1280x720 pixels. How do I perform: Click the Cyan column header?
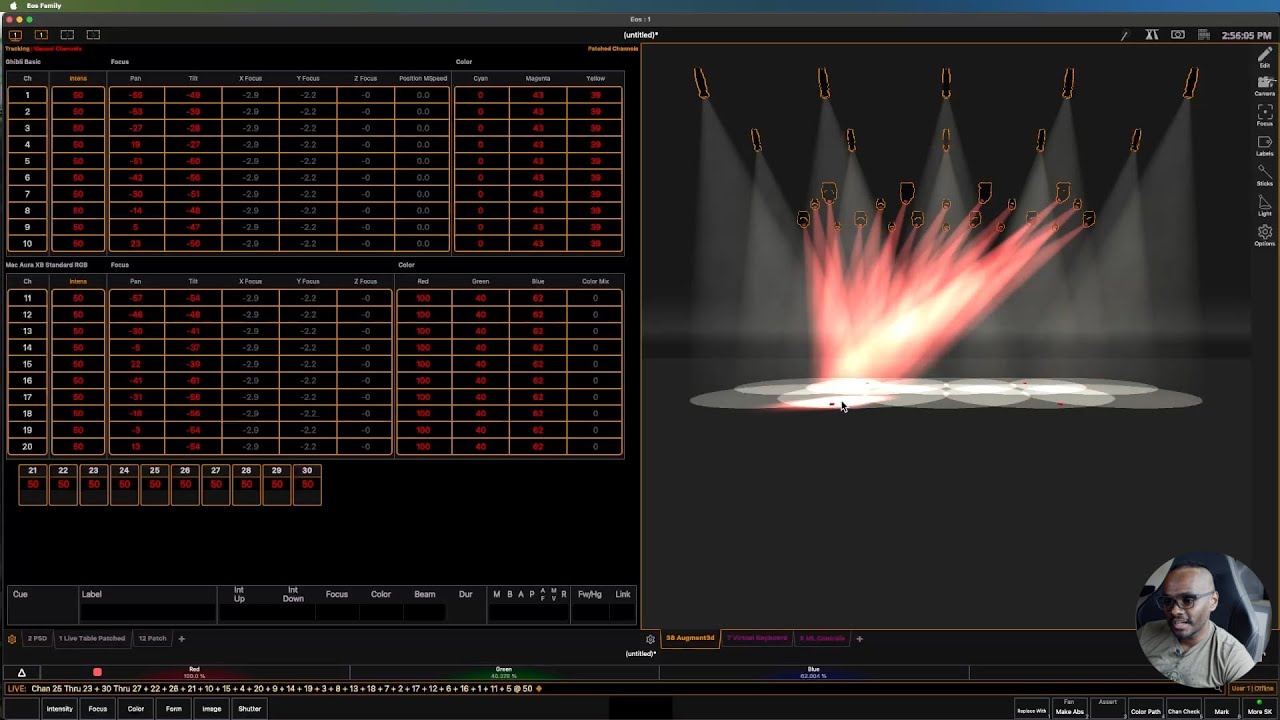click(x=480, y=78)
